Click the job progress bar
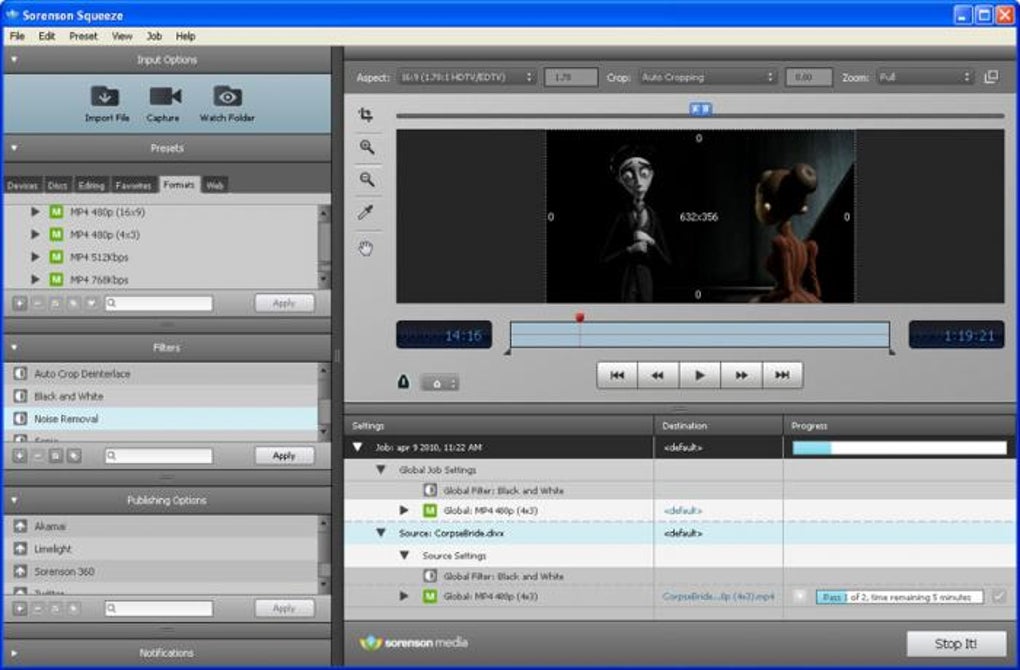 (899, 448)
